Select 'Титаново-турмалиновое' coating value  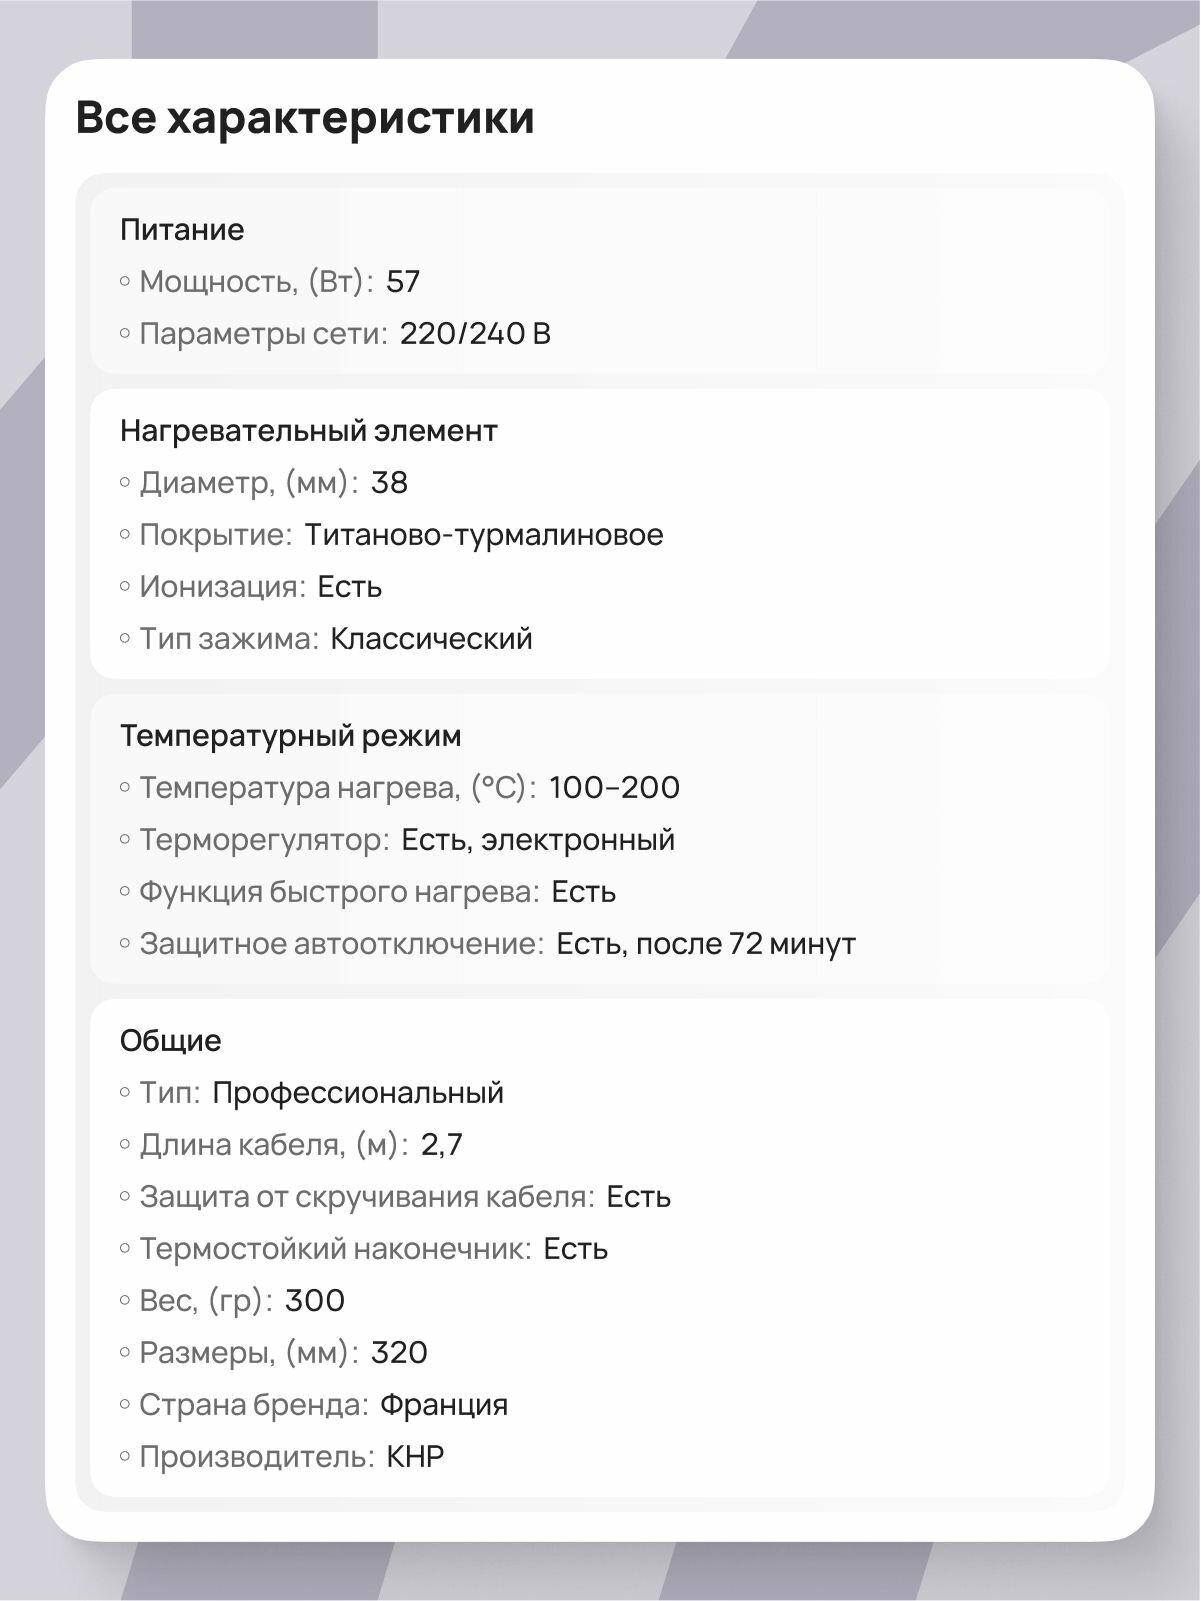pos(484,535)
